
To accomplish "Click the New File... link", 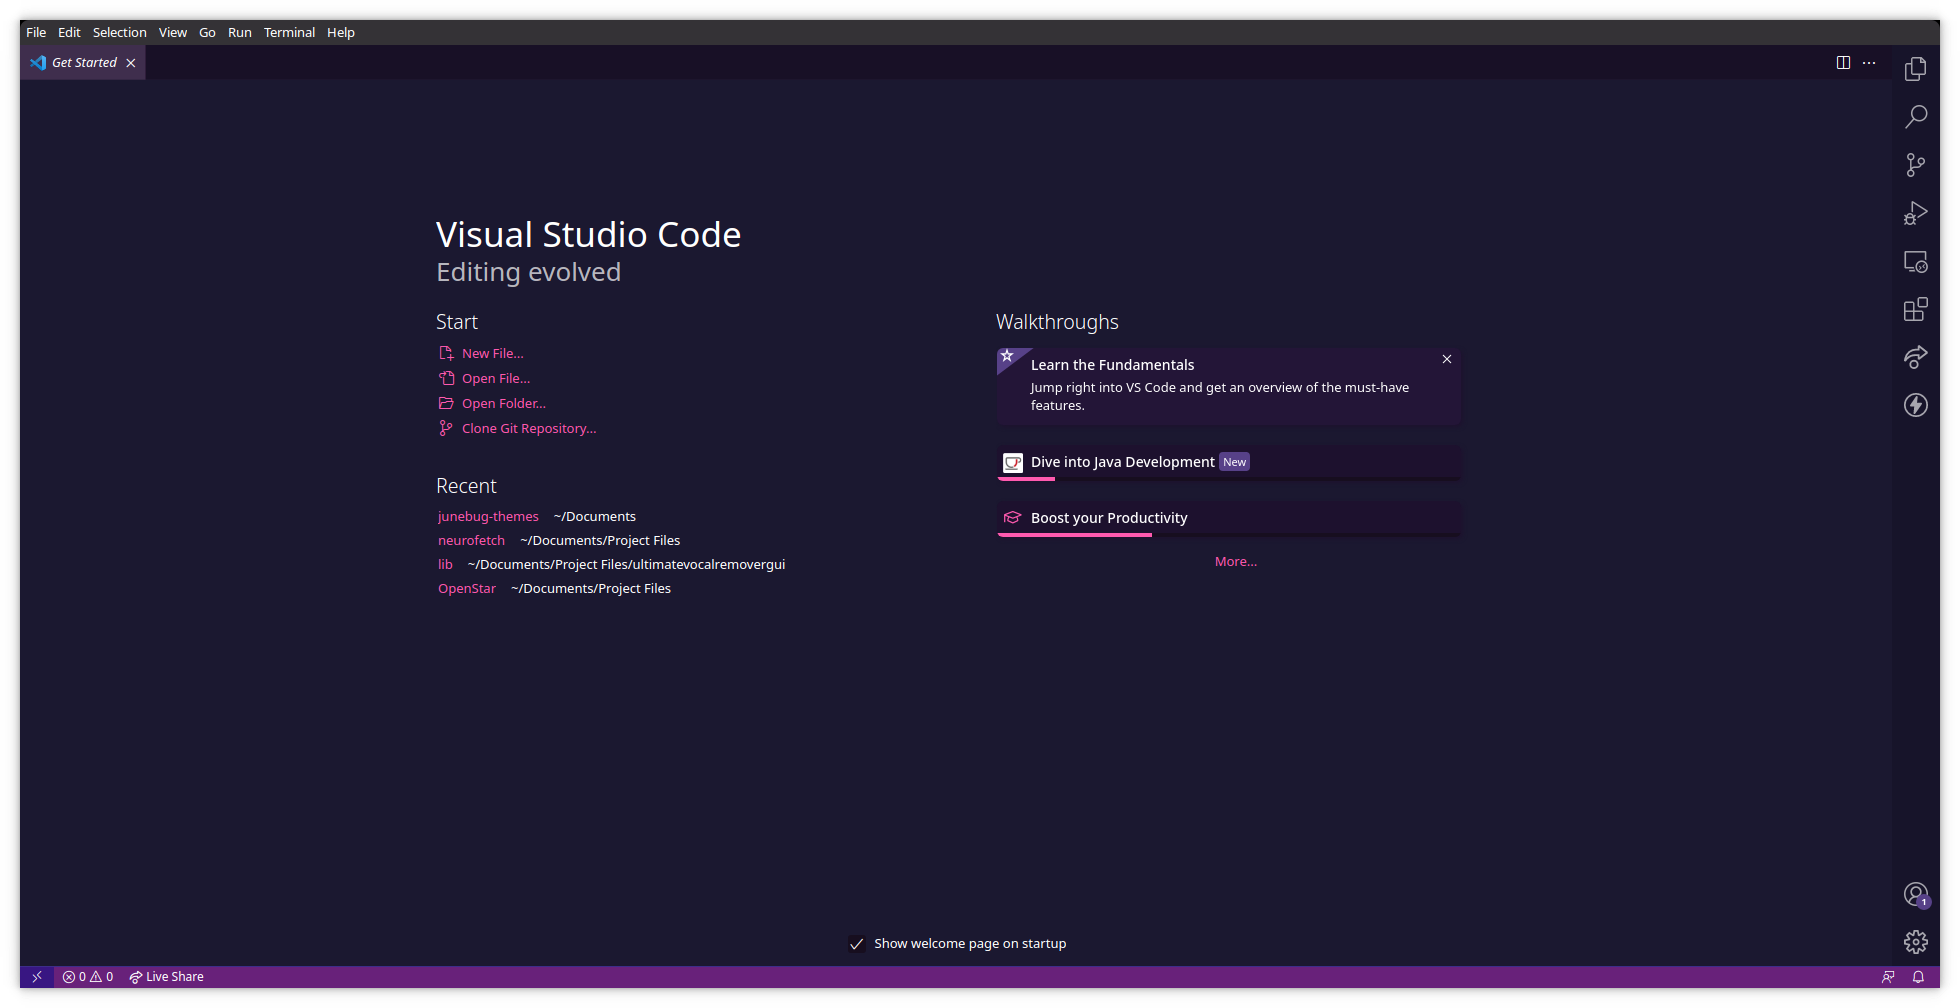I will [492, 353].
